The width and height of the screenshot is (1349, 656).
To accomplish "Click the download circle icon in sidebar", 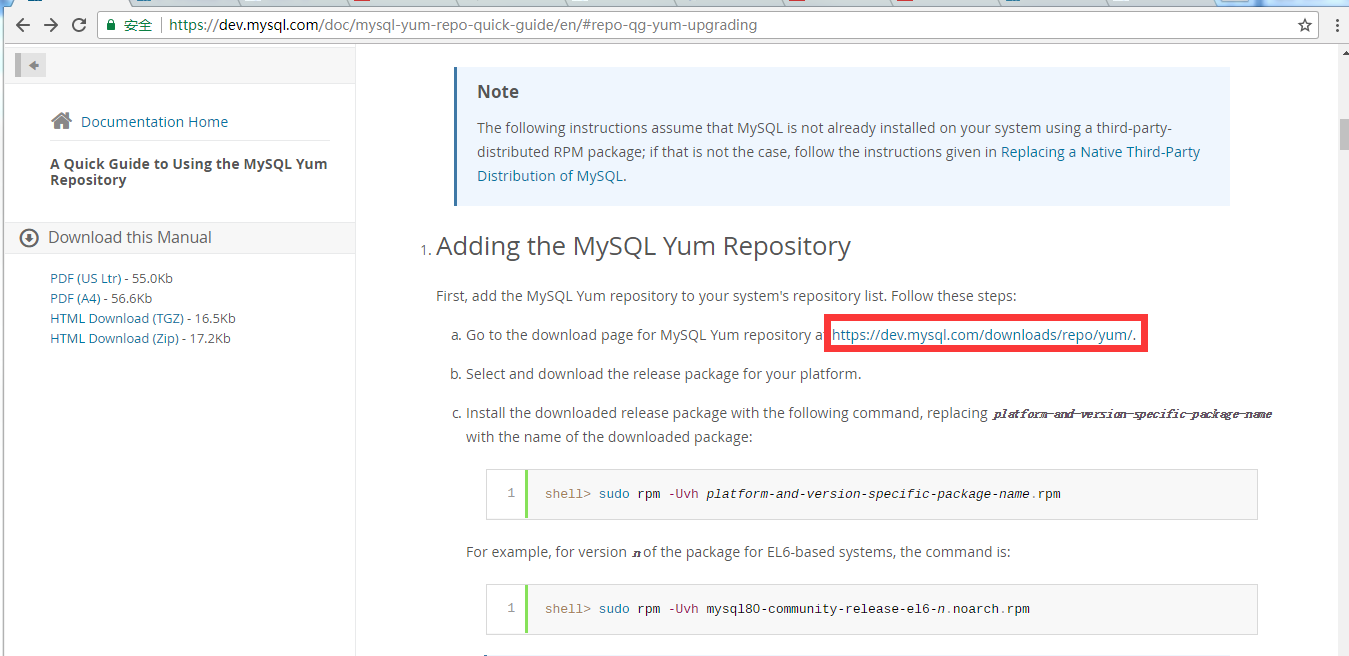I will tap(29, 237).
